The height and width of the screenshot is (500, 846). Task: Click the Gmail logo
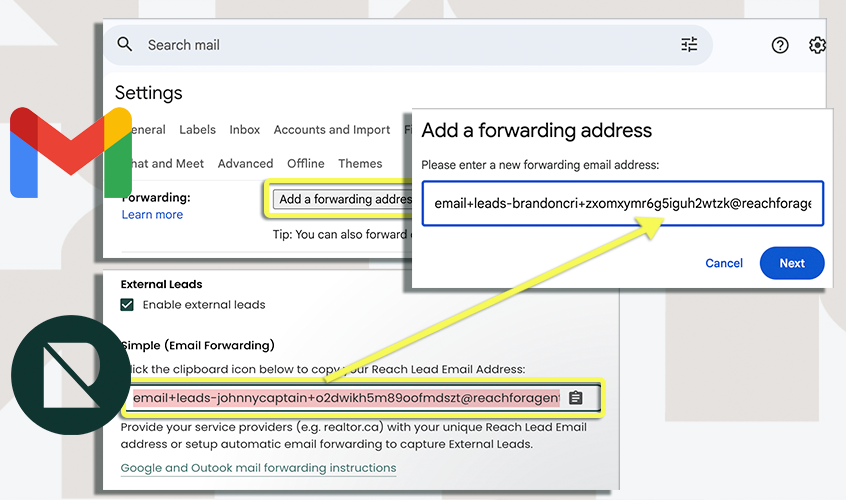coord(70,152)
